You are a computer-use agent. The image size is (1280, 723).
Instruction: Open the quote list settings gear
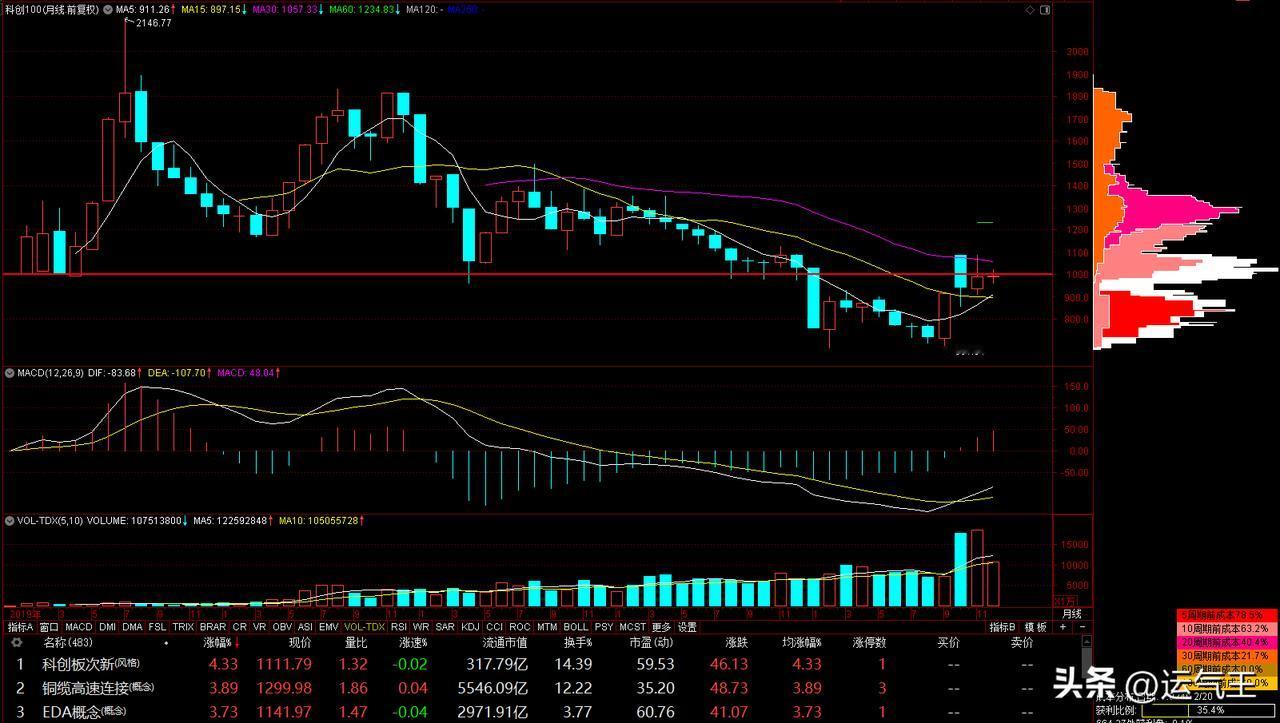tap(16, 642)
